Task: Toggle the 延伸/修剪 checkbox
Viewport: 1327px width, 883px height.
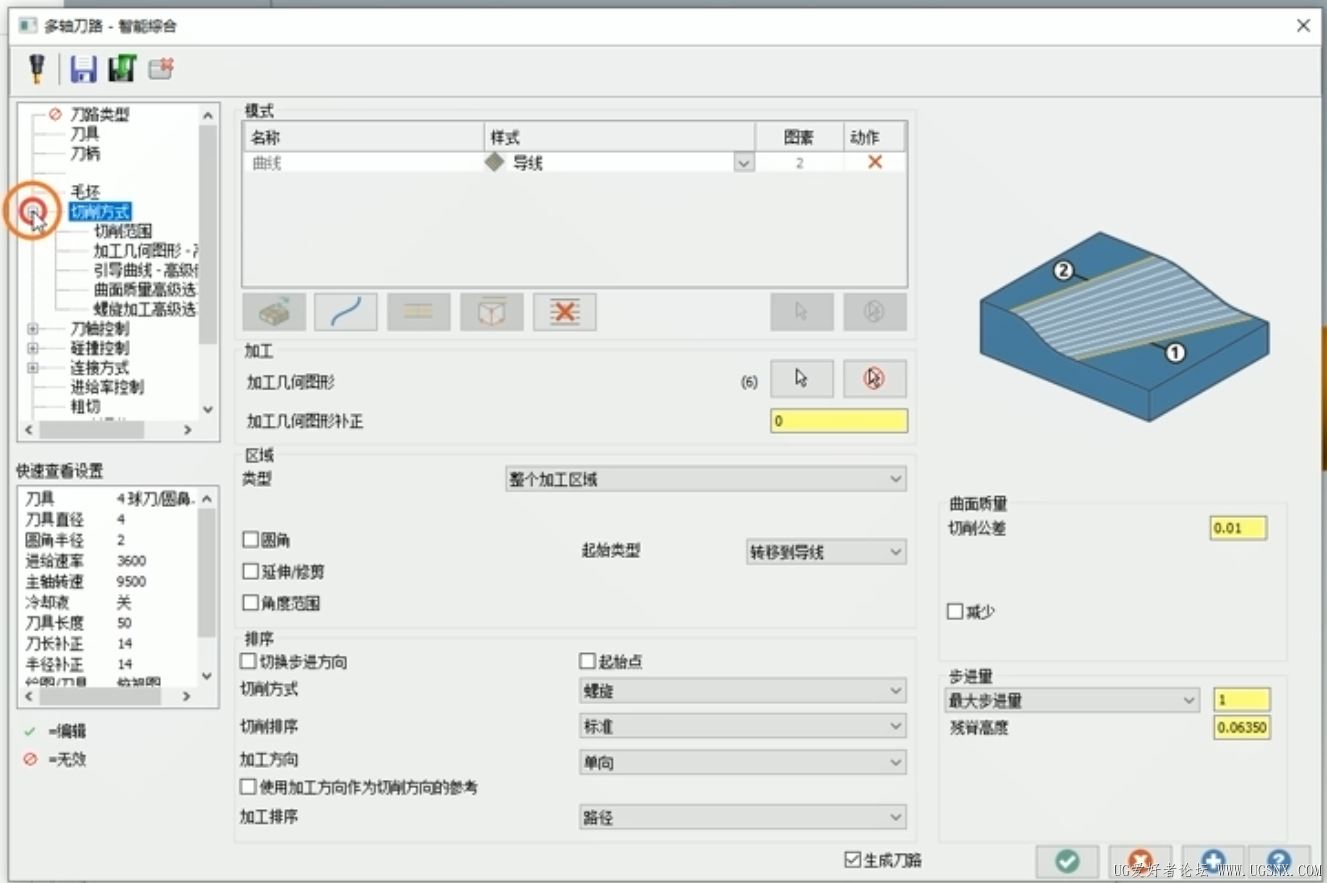Action: click(x=251, y=572)
